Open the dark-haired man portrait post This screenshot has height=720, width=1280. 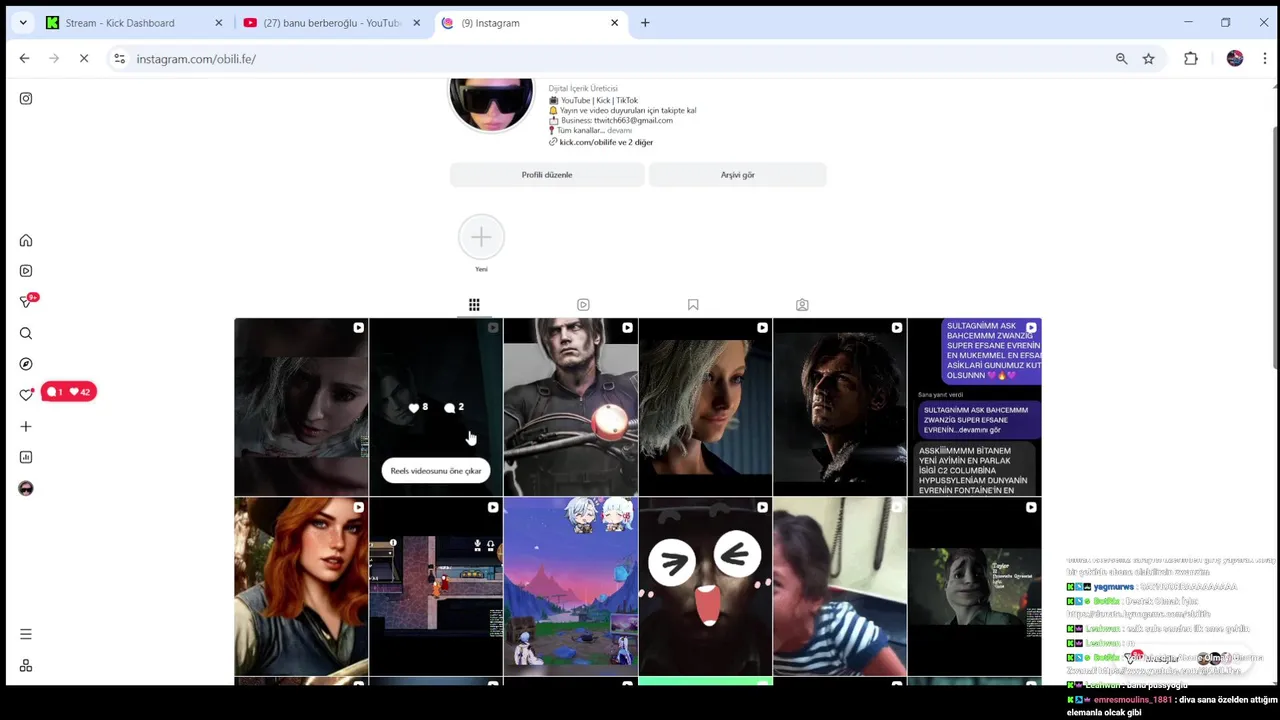point(839,407)
